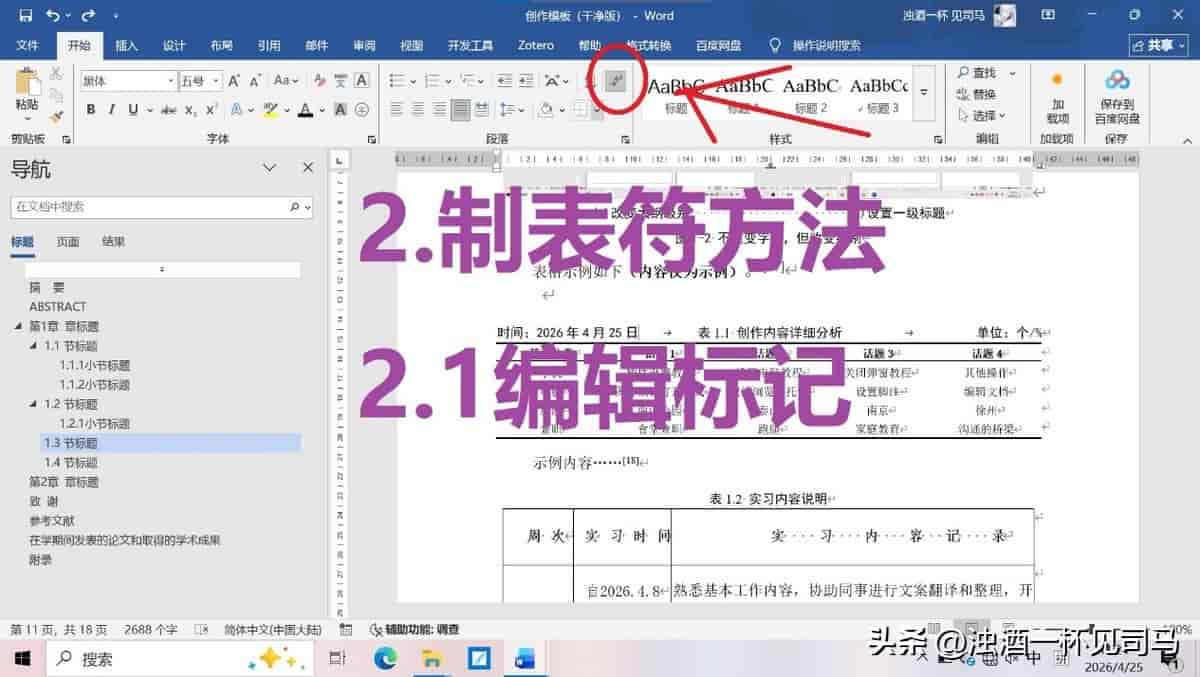Toggle the Justify alignment button
1200x677 pixels.
point(461,110)
